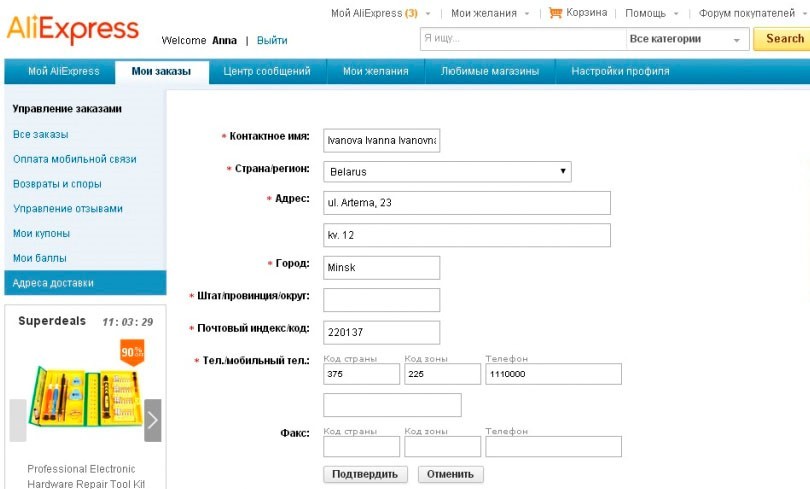This screenshot has height=489, width=810.
Task: Click the Почтовый индекс field 220137
Action: pos(382,333)
